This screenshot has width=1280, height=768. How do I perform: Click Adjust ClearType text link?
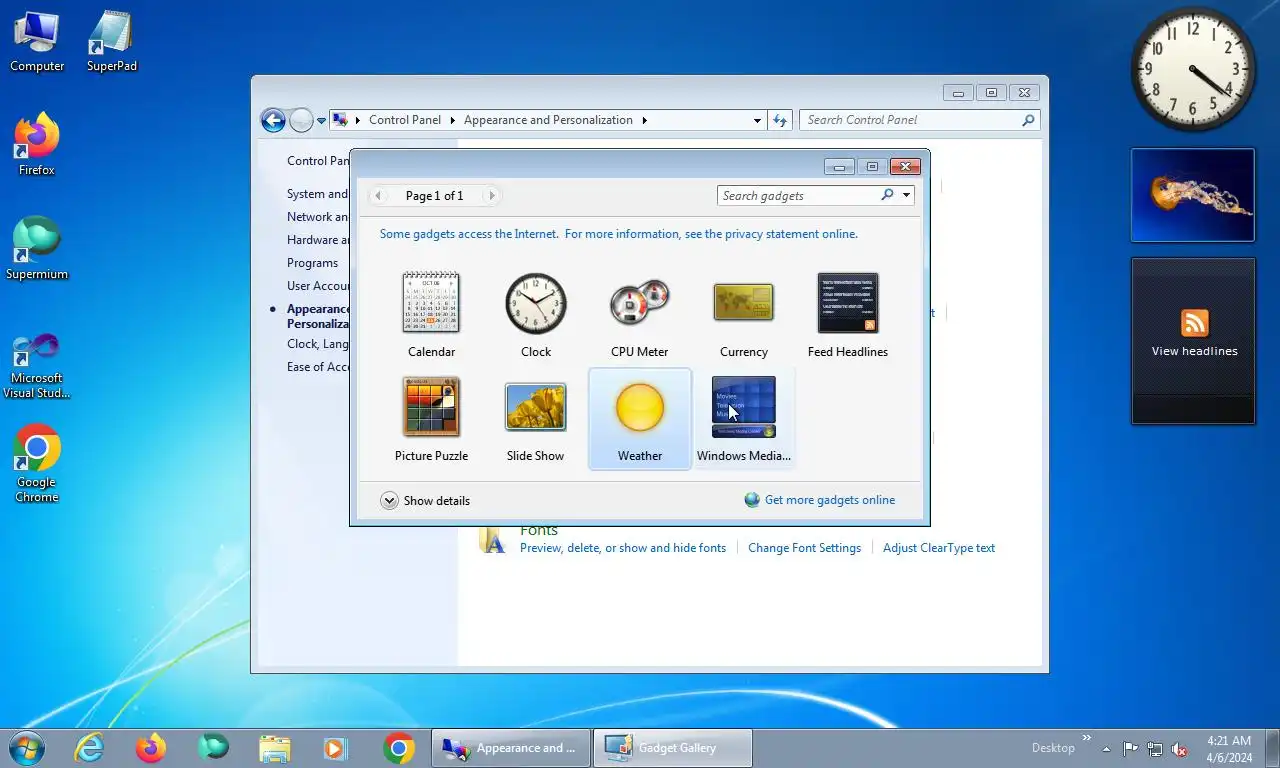pyautogui.click(x=939, y=548)
